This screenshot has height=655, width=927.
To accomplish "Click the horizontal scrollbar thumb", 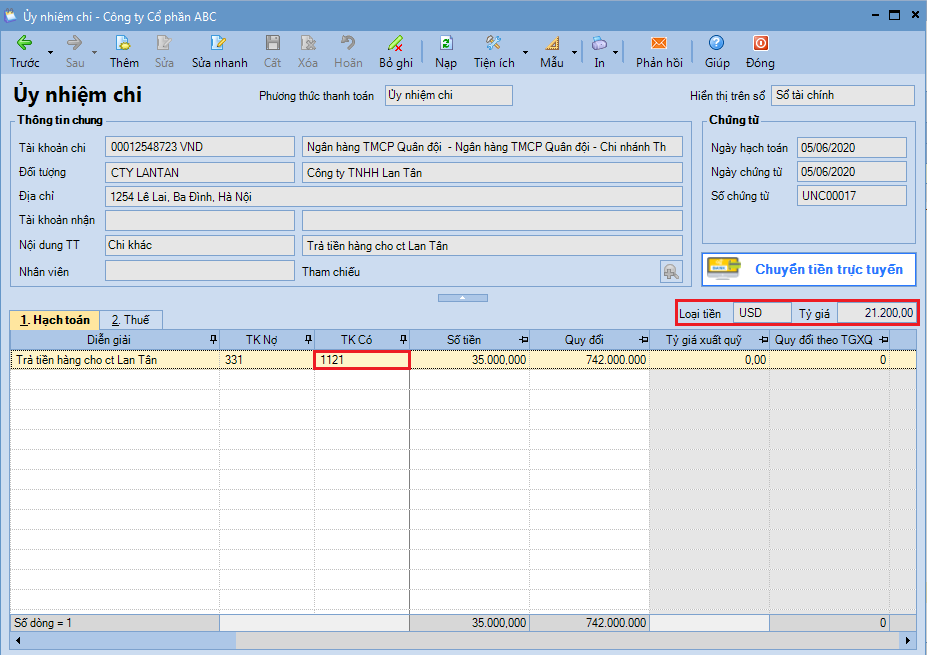I will tap(130, 640).
